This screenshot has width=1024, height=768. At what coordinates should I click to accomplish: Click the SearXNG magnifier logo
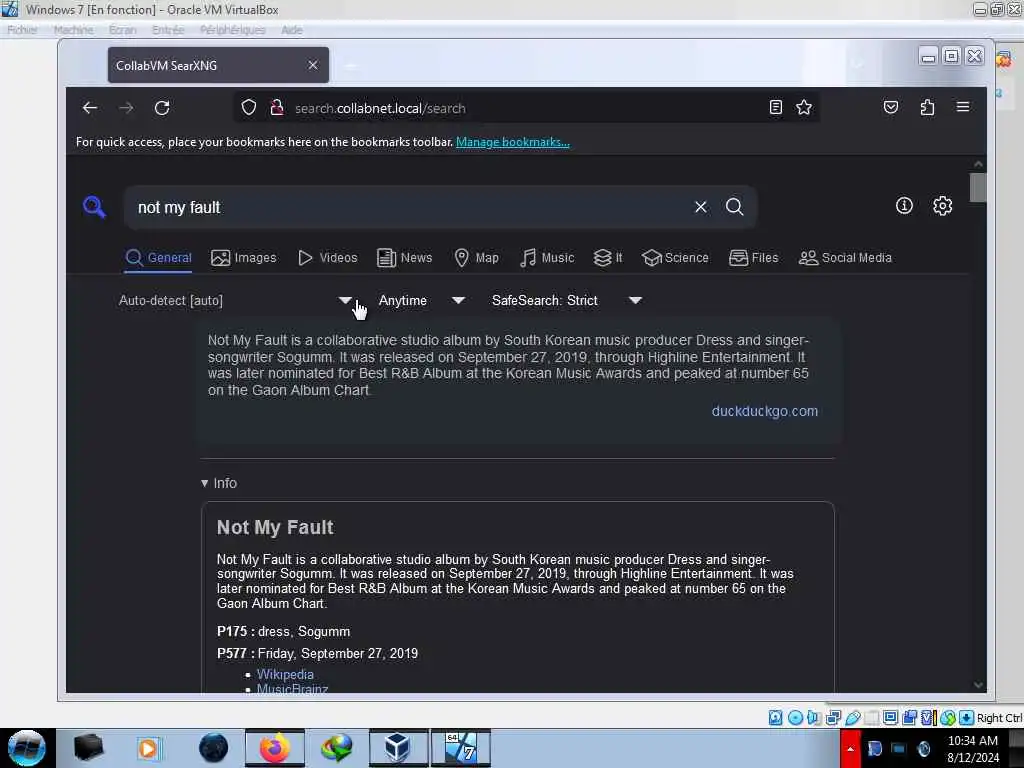[x=94, y=207]
